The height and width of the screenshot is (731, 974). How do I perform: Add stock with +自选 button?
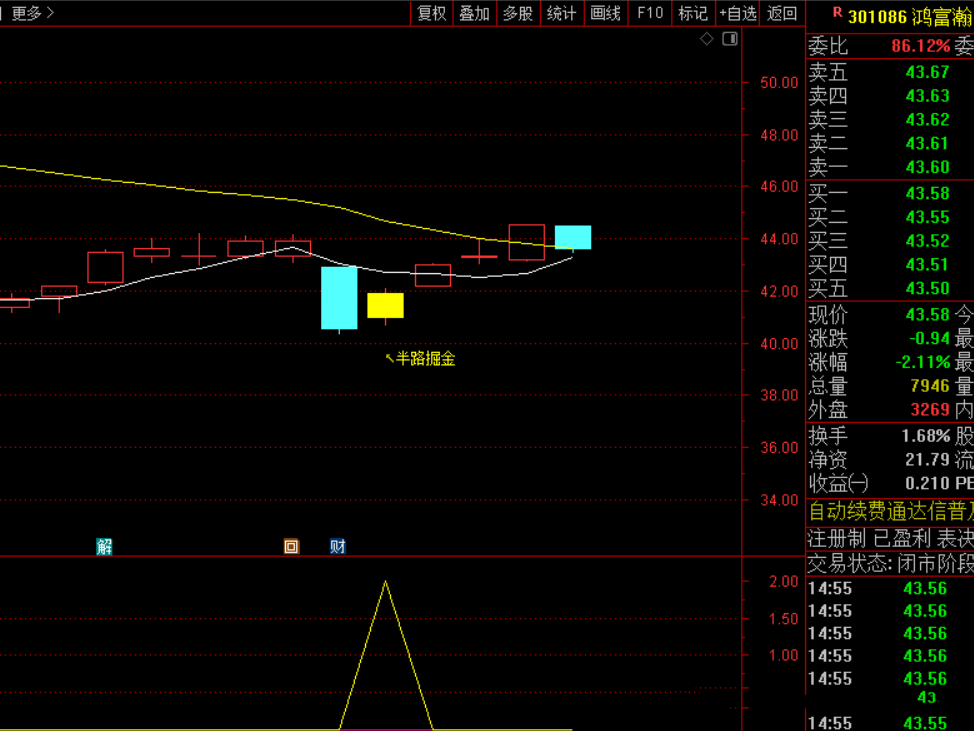point(738,13)
